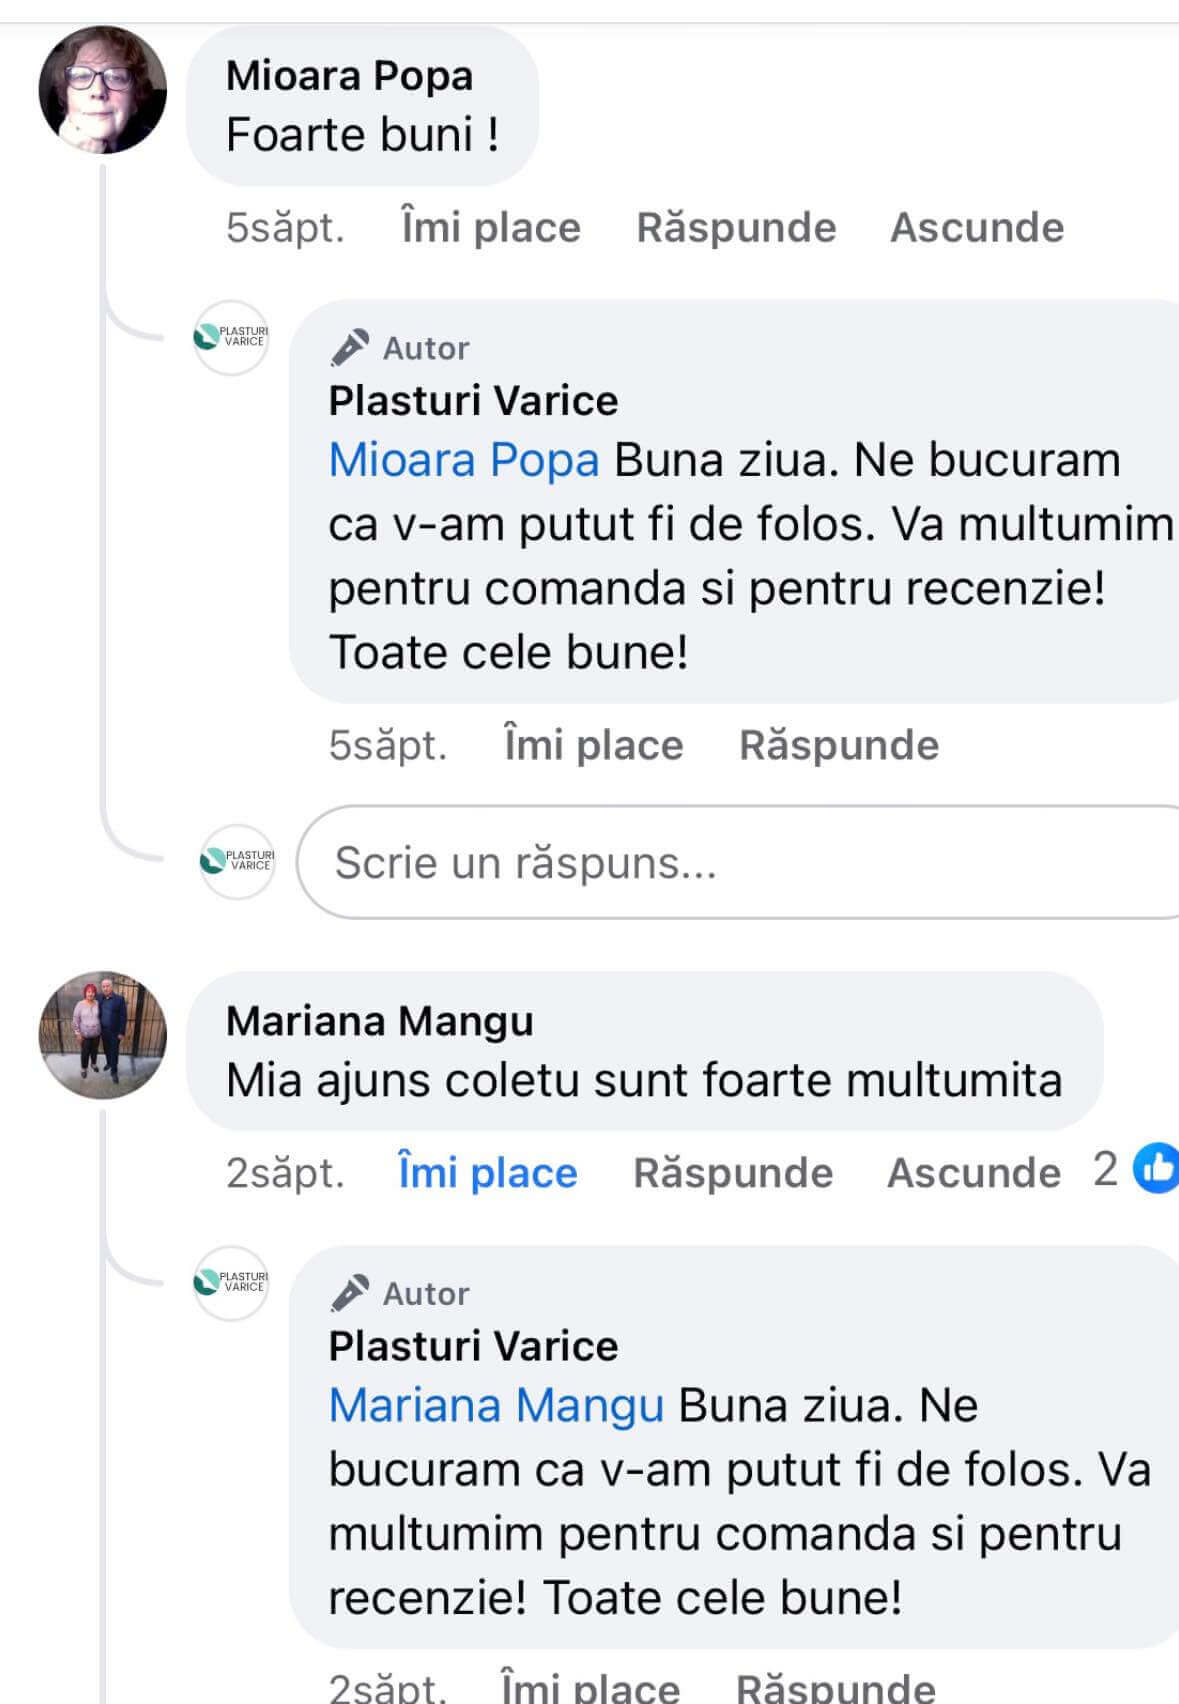Click the blue like reaction icon
The image size is (1179, 1704).
point(1156,1169)
